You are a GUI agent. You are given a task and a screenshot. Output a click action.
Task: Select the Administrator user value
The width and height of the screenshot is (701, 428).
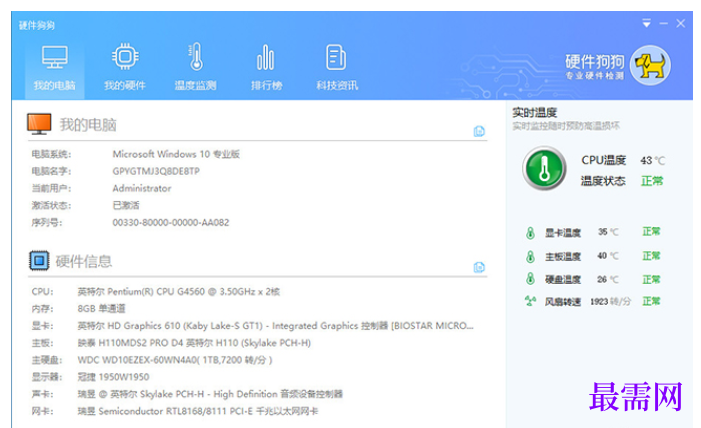142,188
